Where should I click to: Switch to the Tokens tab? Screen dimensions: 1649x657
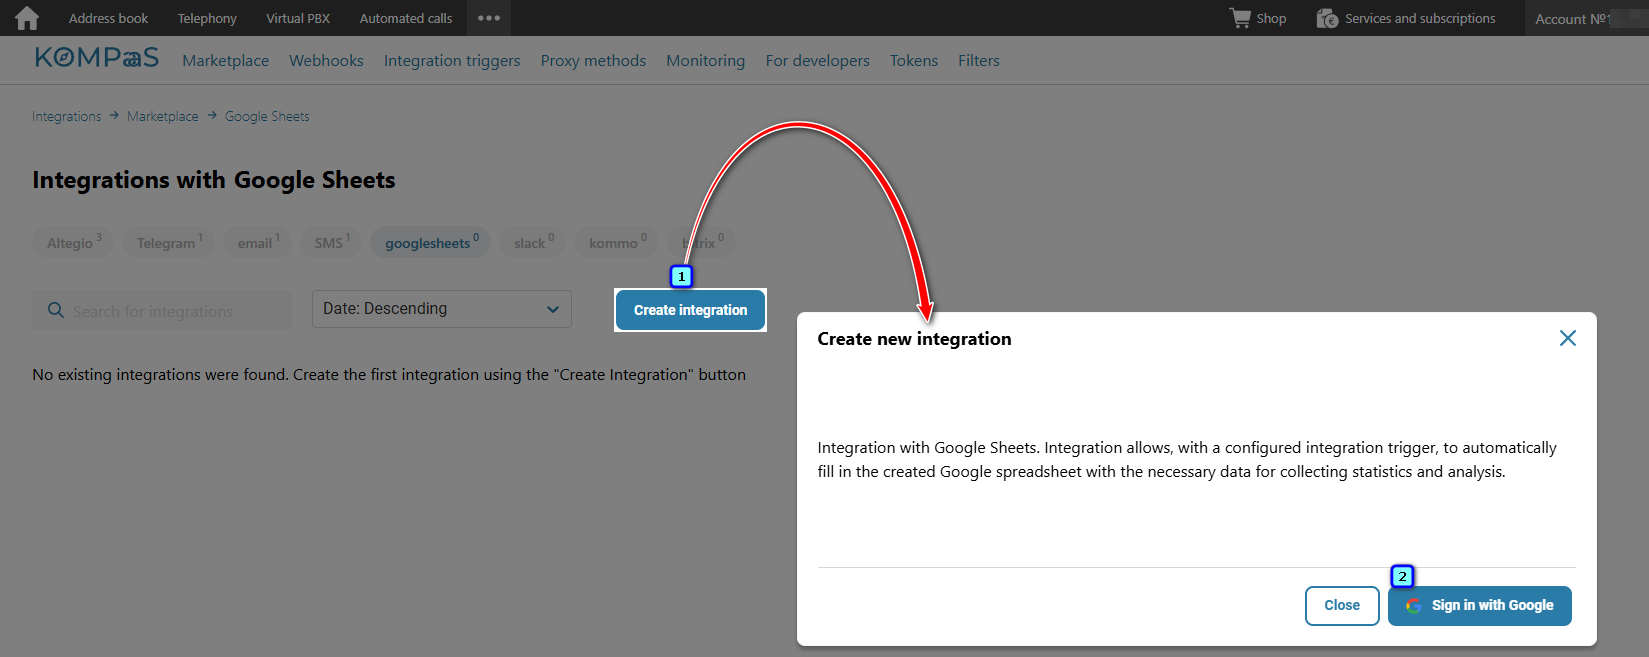tap(914, 60)
